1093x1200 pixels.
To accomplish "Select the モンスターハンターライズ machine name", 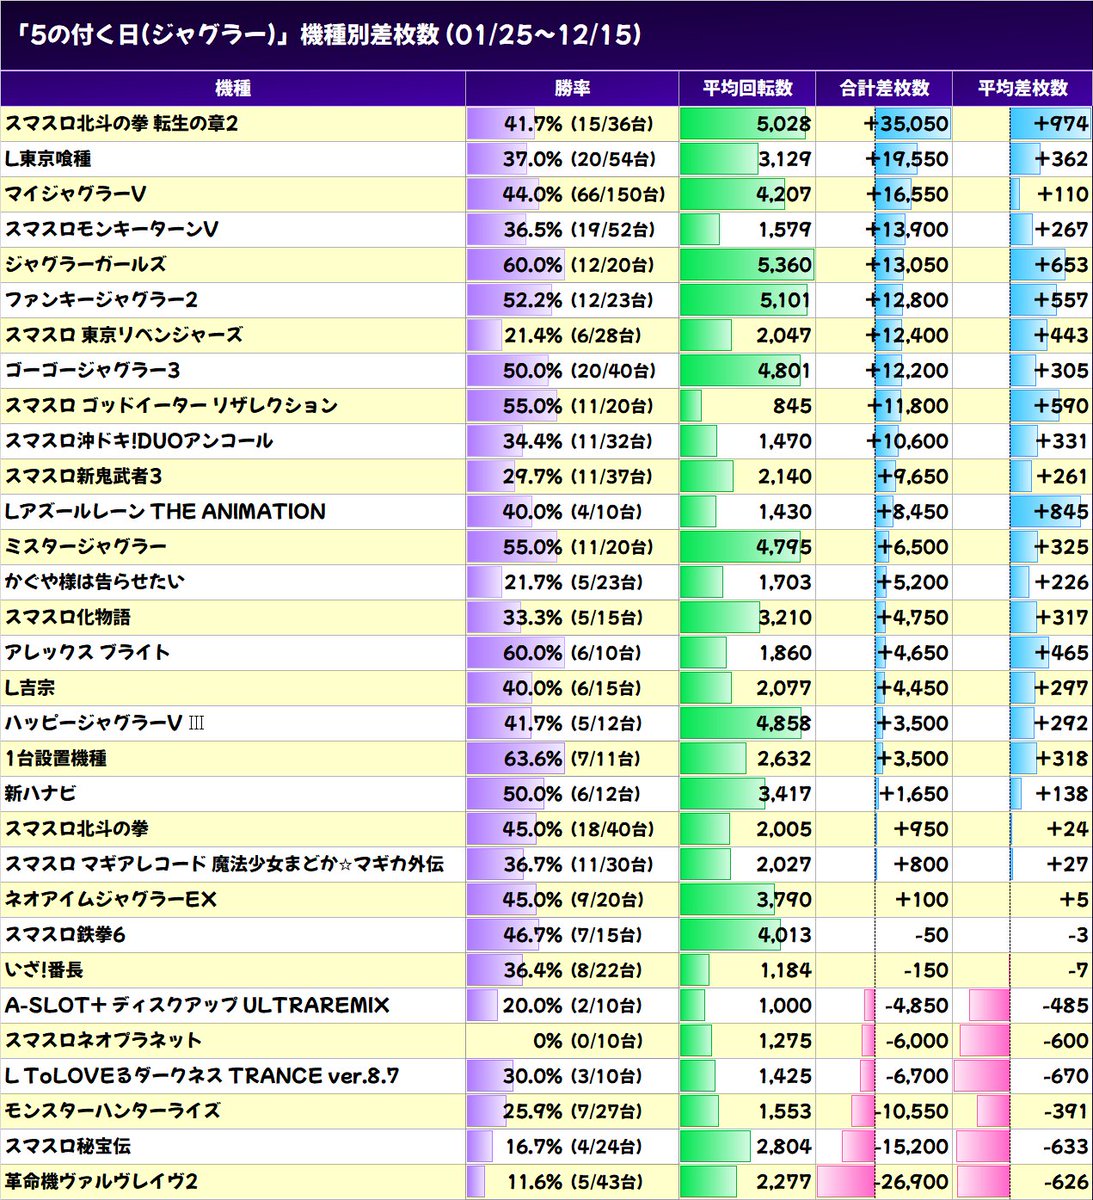I will click(x=112, y=1111).
